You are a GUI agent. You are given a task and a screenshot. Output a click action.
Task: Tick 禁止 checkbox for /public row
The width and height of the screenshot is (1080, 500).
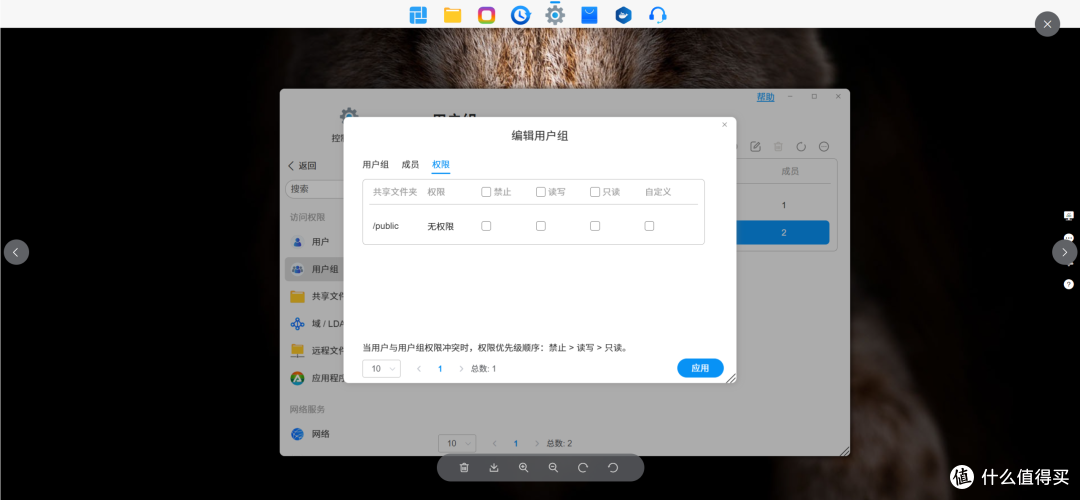486,226
